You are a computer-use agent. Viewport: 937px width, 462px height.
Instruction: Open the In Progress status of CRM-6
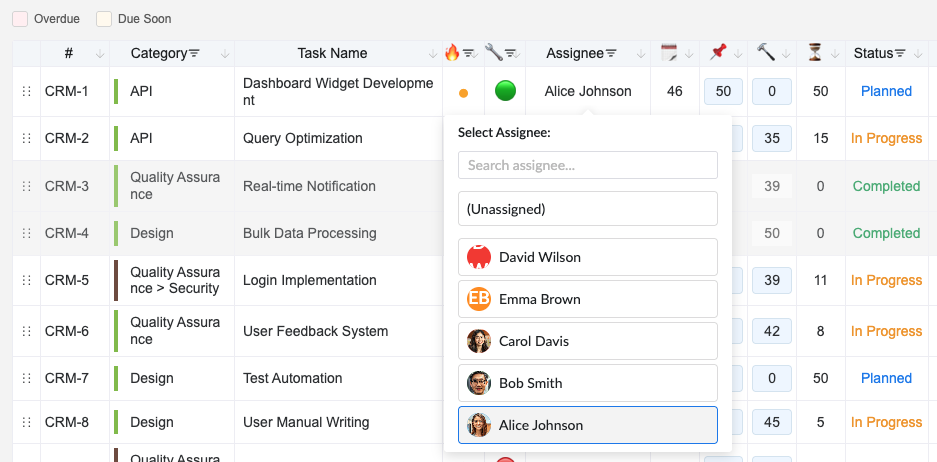pos(886,331)
